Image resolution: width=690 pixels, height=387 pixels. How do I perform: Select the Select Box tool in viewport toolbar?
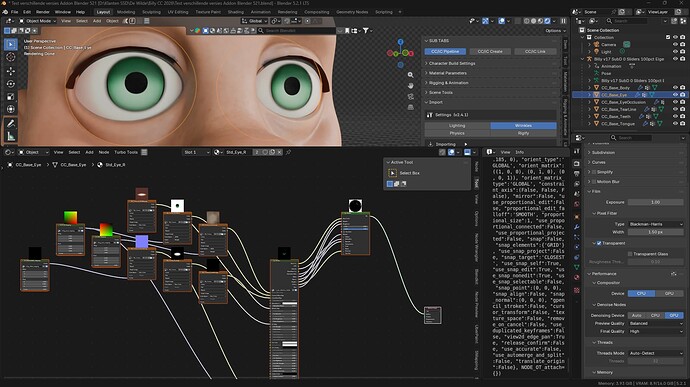11,44
